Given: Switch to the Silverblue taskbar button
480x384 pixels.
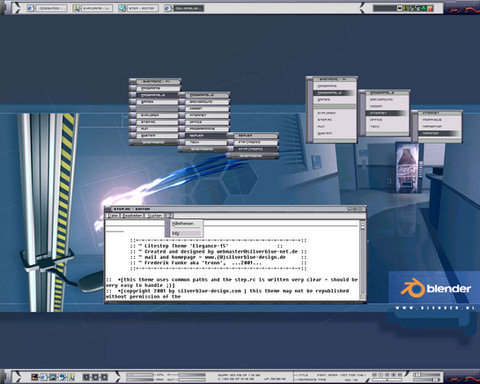Looking at the screenshot, I should point(184,8).
